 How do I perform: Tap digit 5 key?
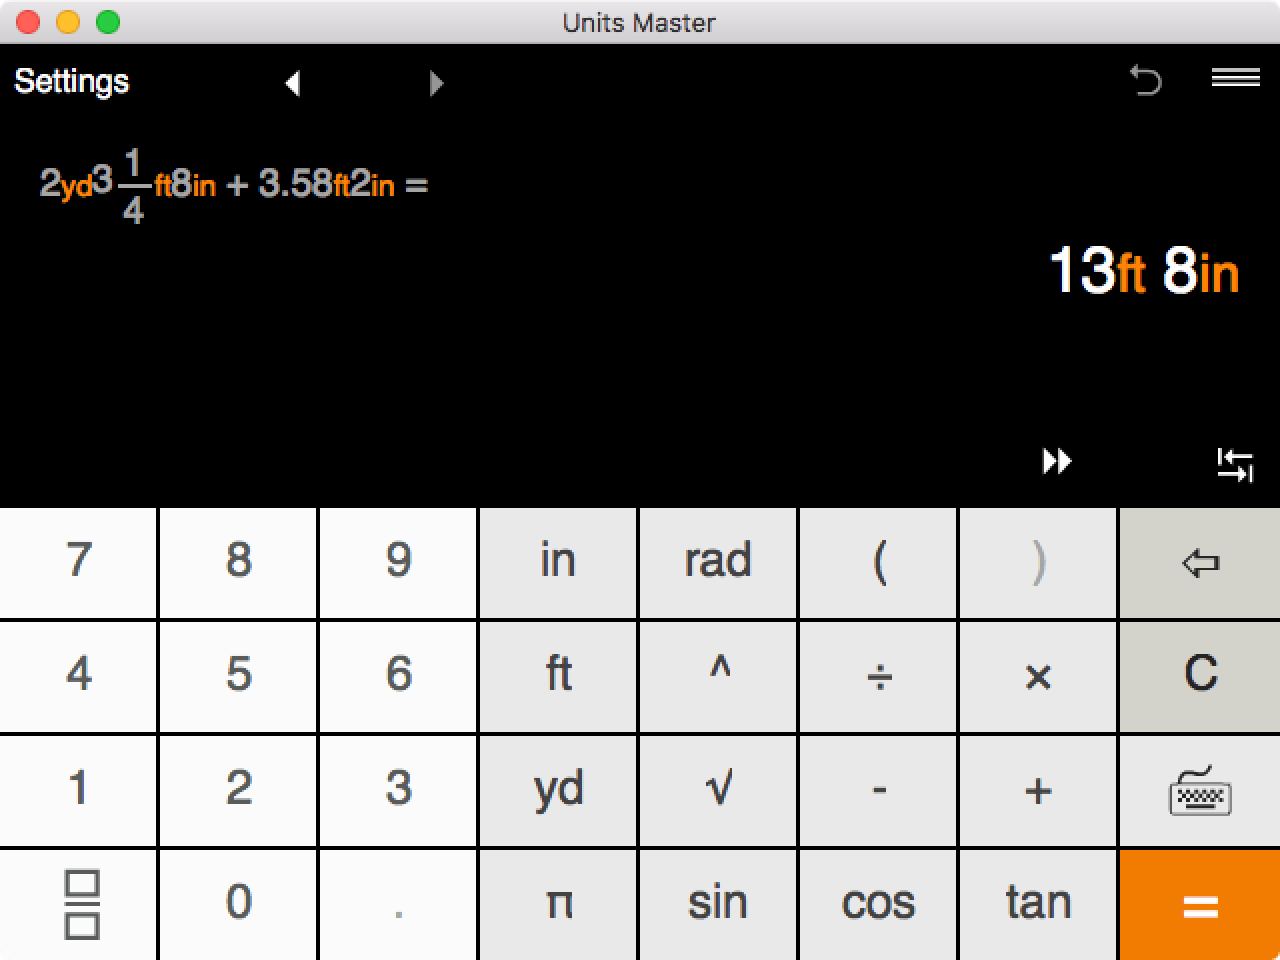pos(238,677)
